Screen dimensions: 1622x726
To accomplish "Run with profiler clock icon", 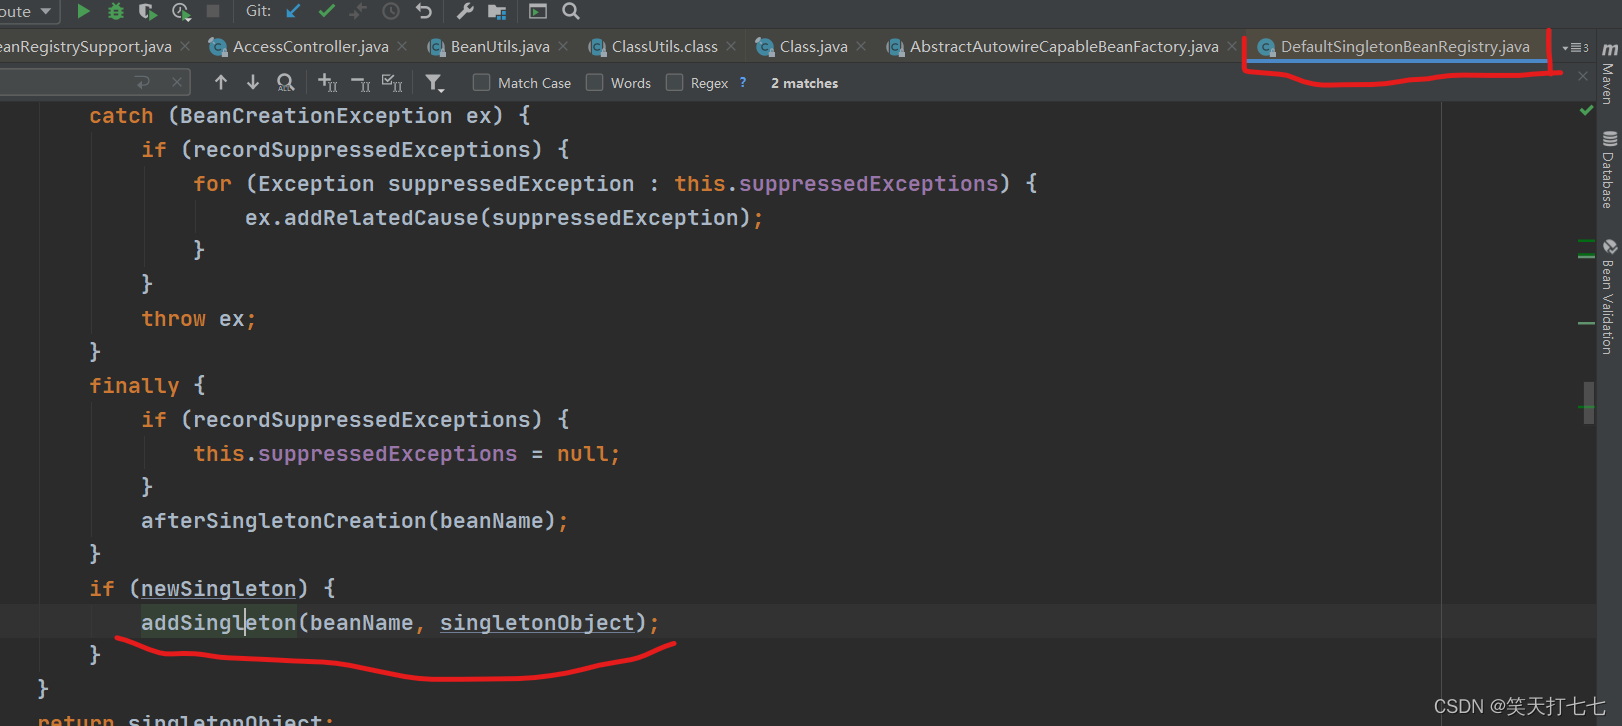I will click(x=181, y=11).
